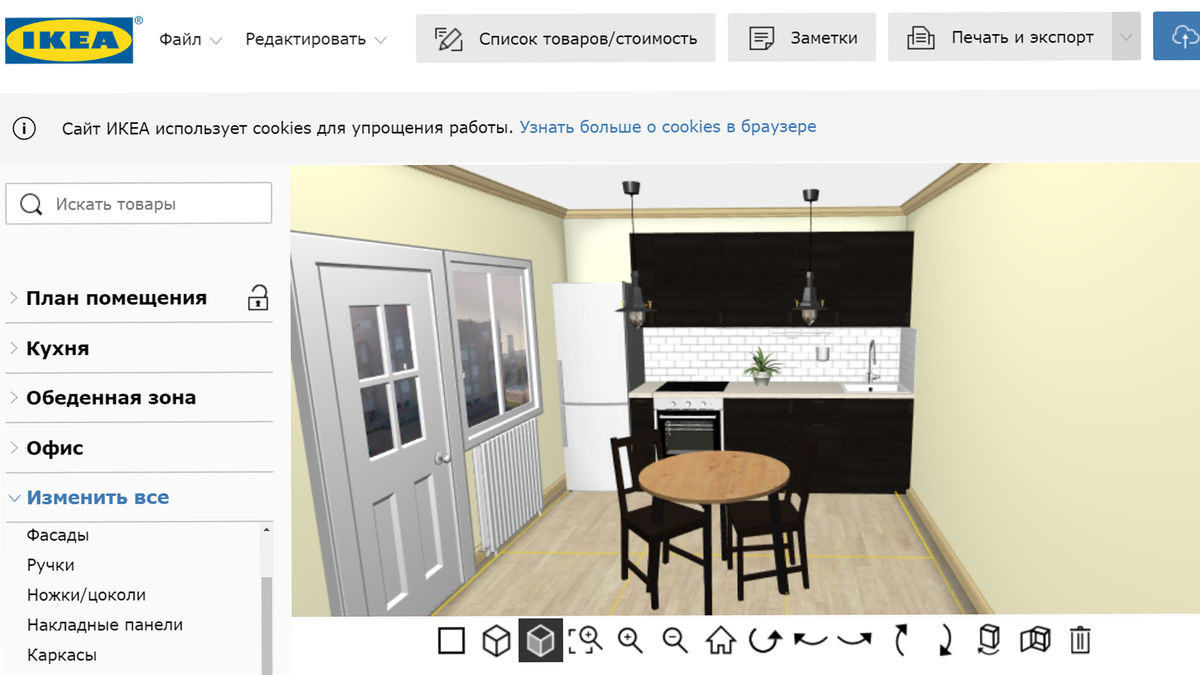Click the info icon in the cookie banner
Image resolution: width=1200 pixels, height=675 pixels.
pos(24,128)
